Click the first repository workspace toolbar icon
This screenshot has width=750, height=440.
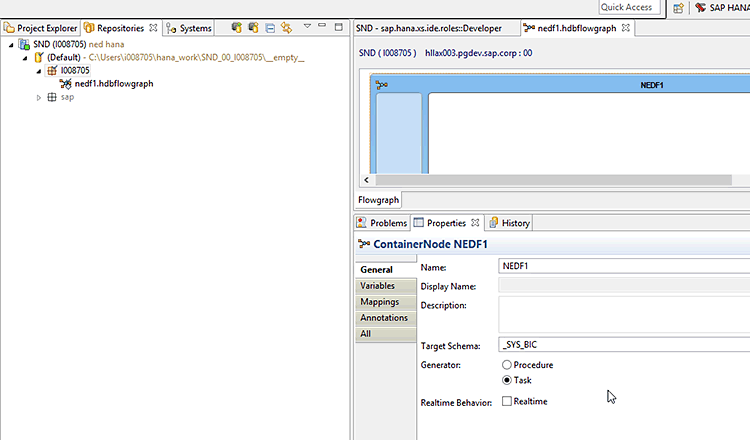pos(236,28)
